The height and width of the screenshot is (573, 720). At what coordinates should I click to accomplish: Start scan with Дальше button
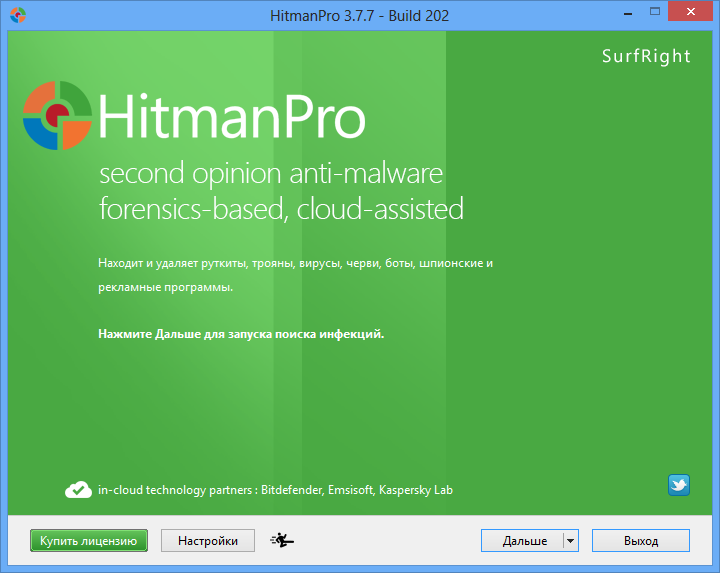tap(523, 540)
